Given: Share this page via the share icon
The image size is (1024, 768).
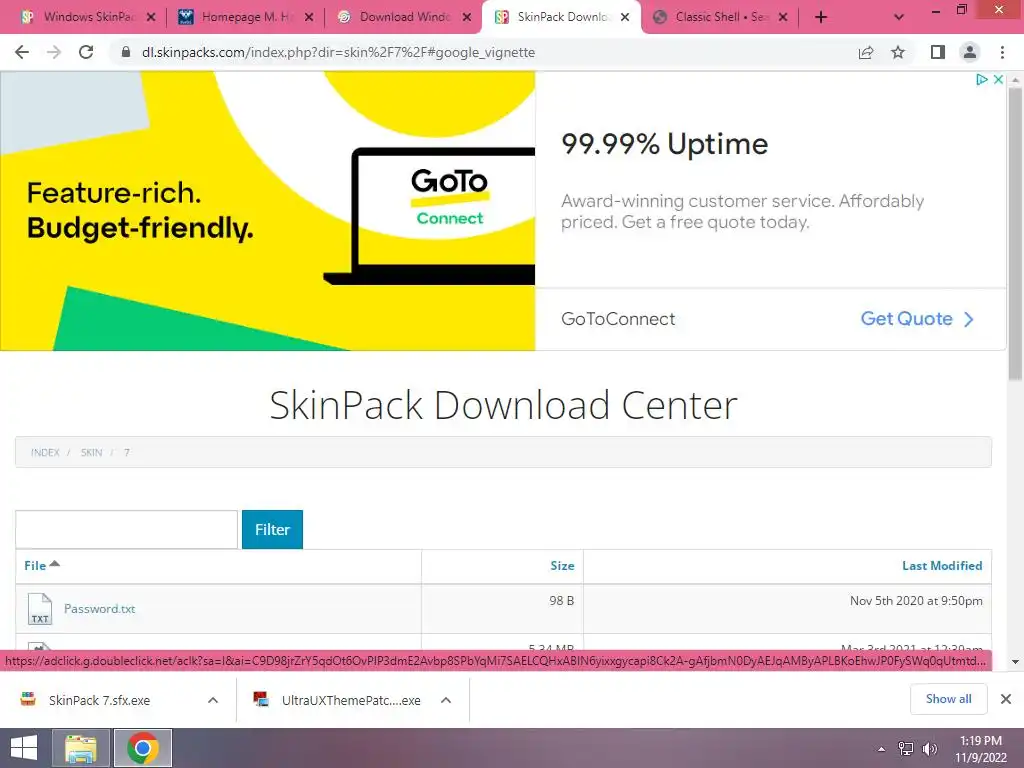Looking at the screenshot, I should pyautogui.click(x=866, y=52).
